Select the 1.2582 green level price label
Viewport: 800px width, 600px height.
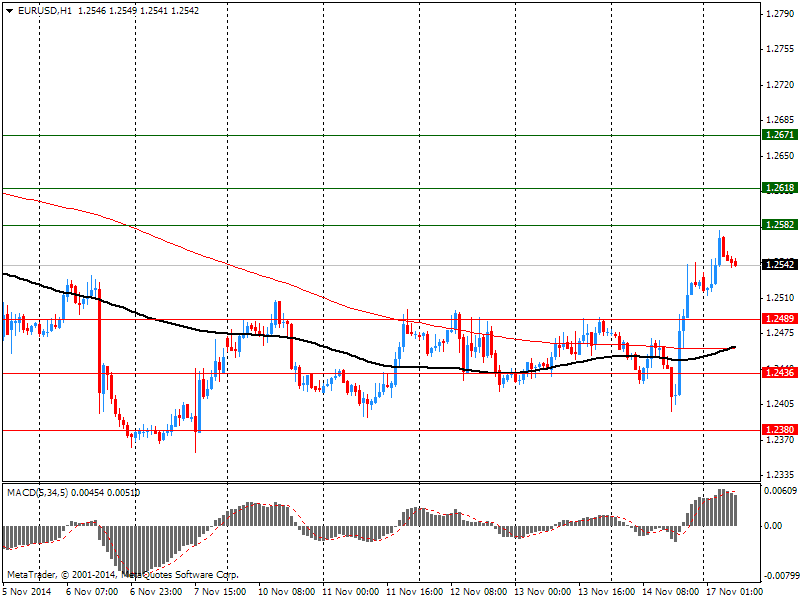[780, 224]
